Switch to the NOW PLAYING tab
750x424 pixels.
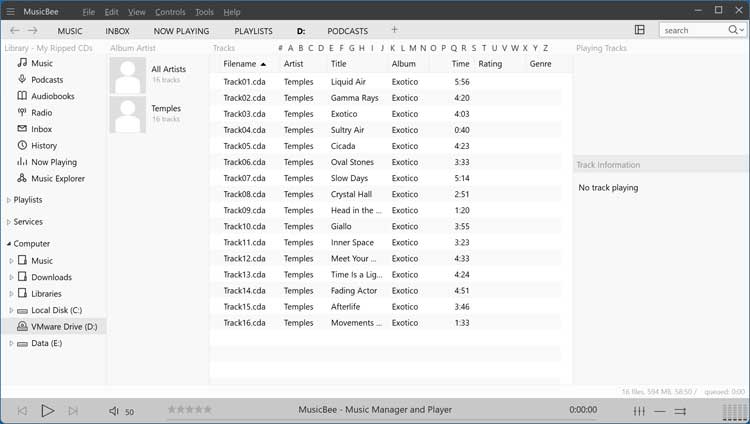tap(181, 31)
